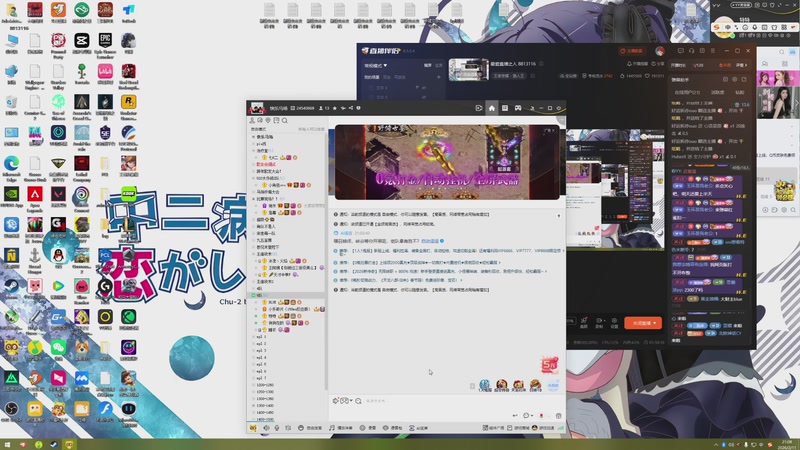
Task: Open 组件广场 in YY bottom bar
Action: 493,428
